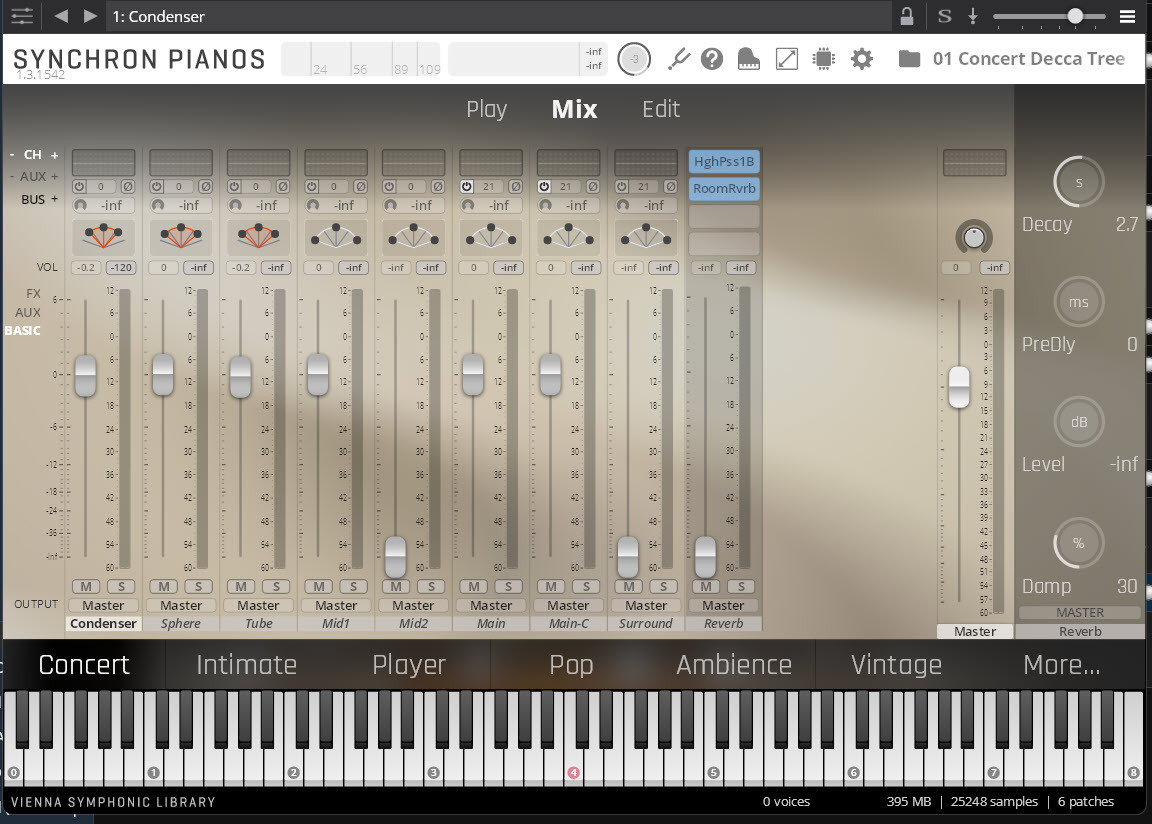
Task: Open the CPU chip icon
Action: click(824, 59)
